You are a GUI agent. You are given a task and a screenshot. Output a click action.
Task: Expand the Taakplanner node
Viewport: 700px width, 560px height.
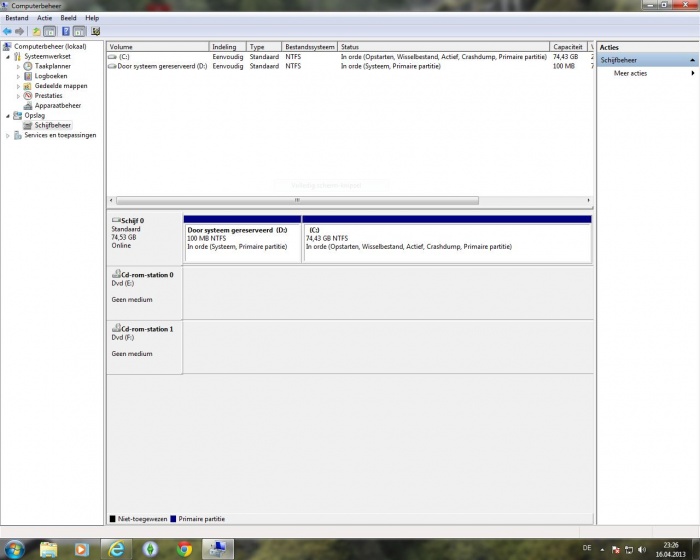[x=18, y=67]
